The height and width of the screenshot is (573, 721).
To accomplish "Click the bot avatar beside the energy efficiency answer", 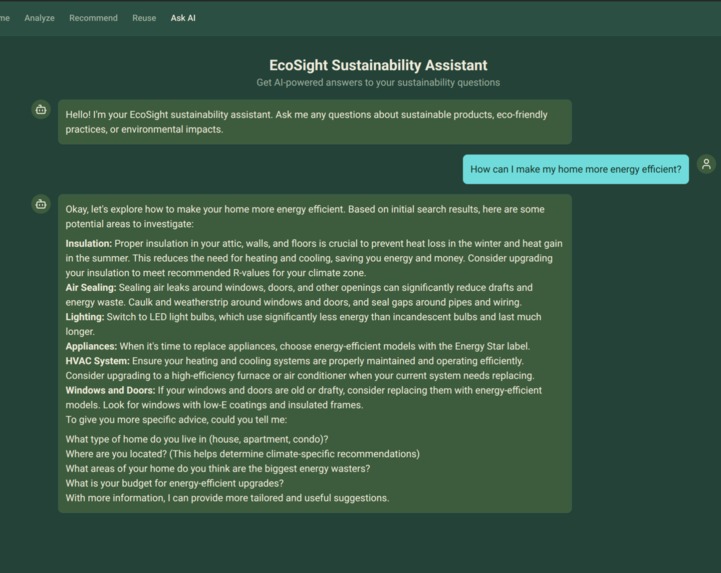I will [41, 204].
